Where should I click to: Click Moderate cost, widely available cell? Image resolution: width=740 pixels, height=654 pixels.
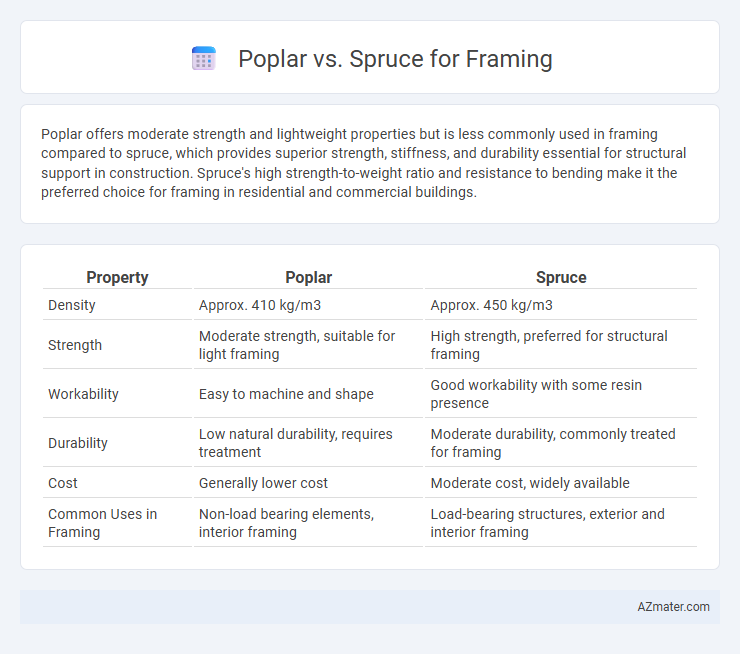pyautogui.click(x=530, y=483)
